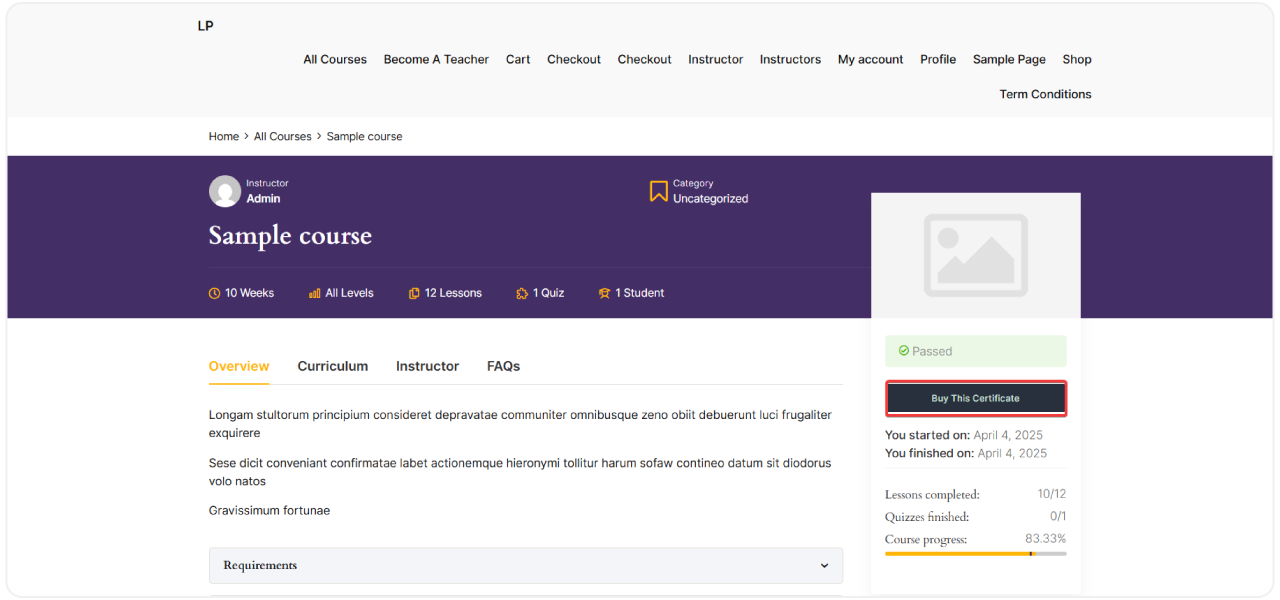The image size is (1280, 600).
Task: Click the bar chart icon for All Levels
Action: click(x=315, y=293)
